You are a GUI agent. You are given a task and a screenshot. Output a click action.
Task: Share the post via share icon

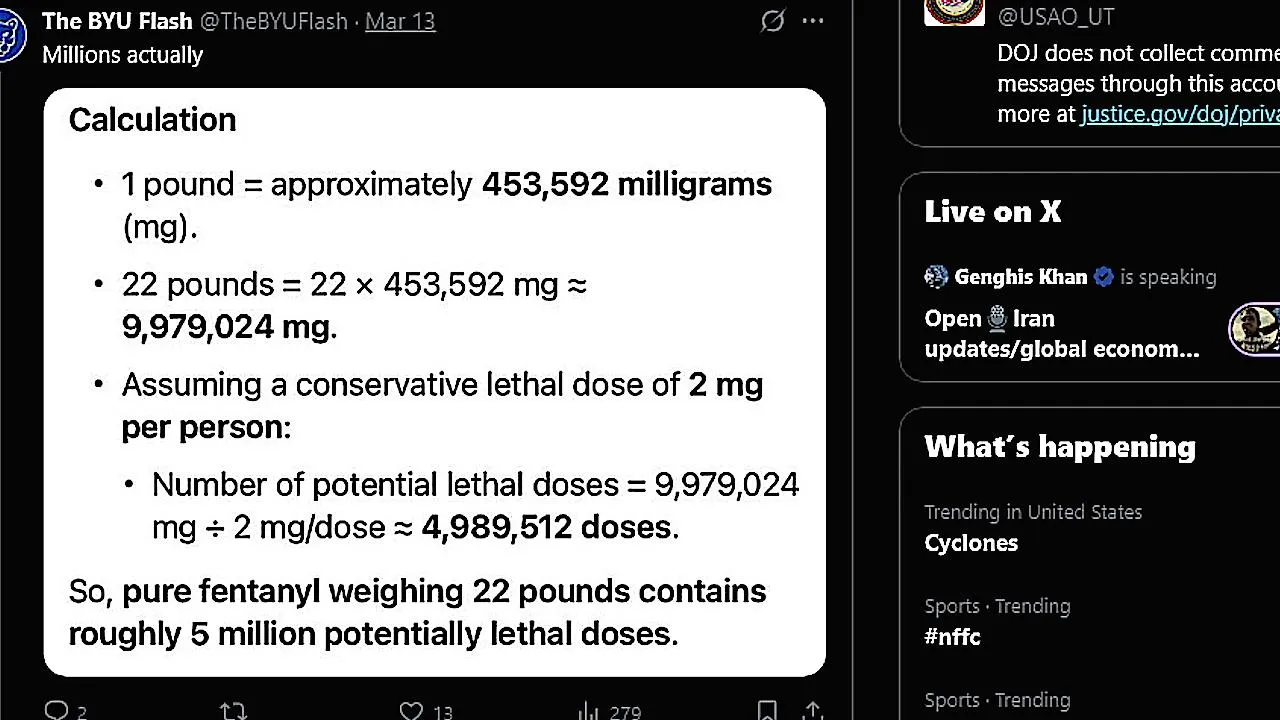click(813, 710)
